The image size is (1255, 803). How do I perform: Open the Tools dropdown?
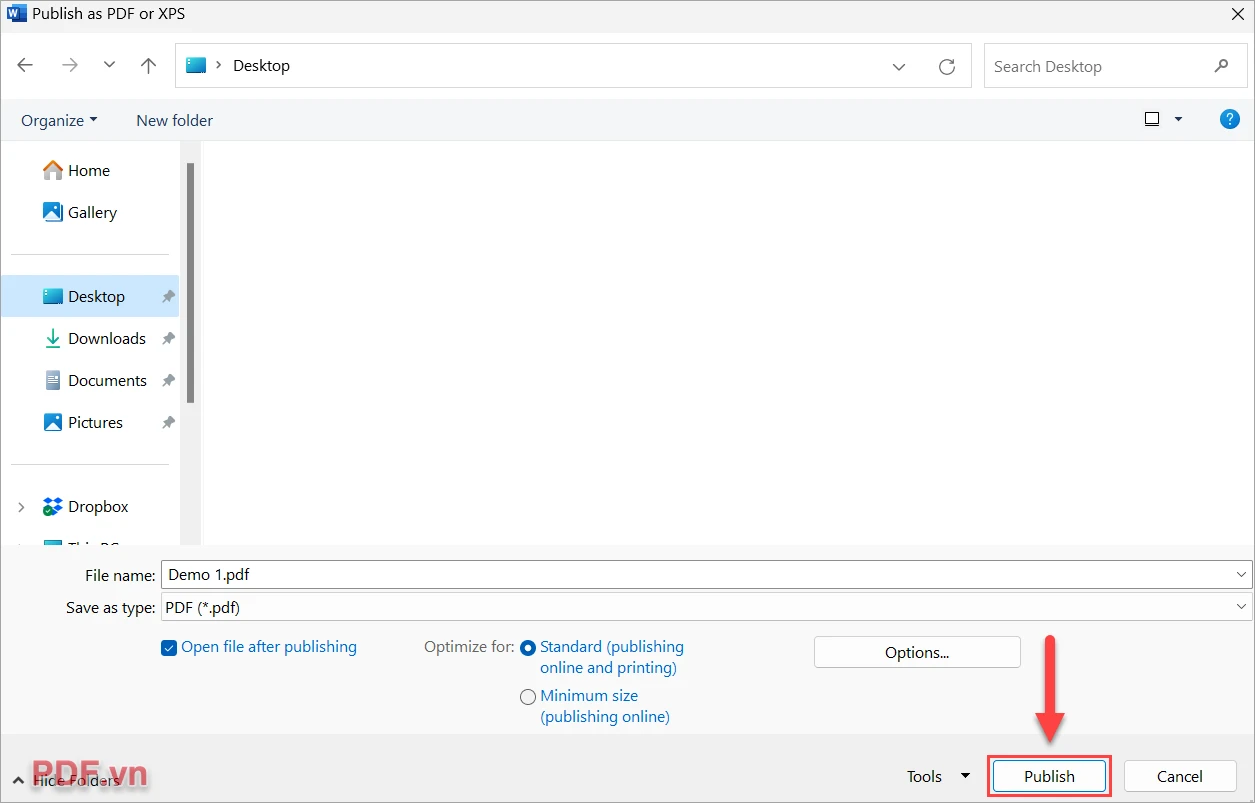[938, 776]
